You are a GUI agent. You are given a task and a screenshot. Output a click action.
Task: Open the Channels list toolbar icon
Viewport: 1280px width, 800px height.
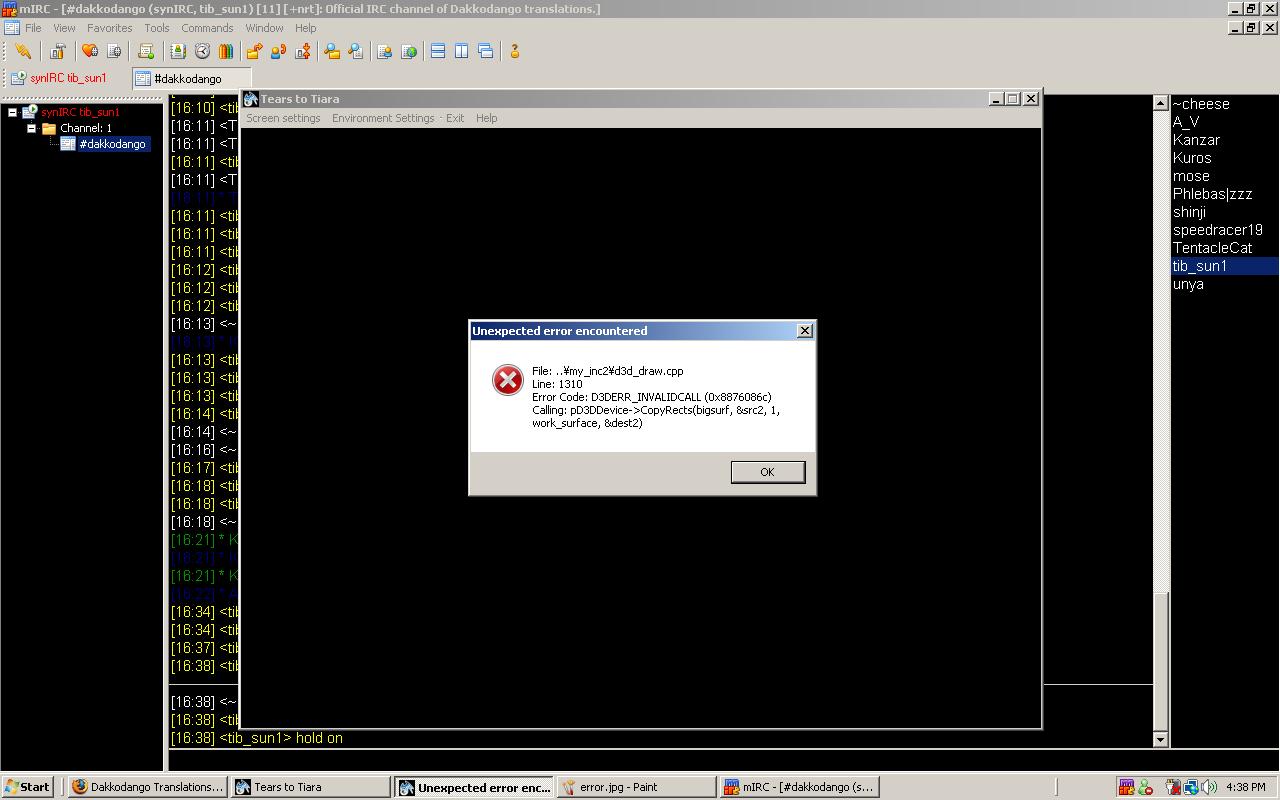click(x=114, y=51)
